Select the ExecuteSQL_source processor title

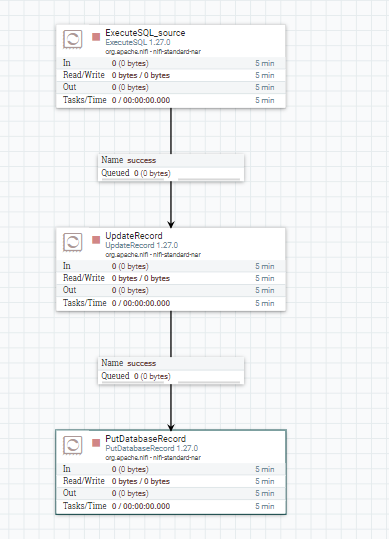[145, 33]
